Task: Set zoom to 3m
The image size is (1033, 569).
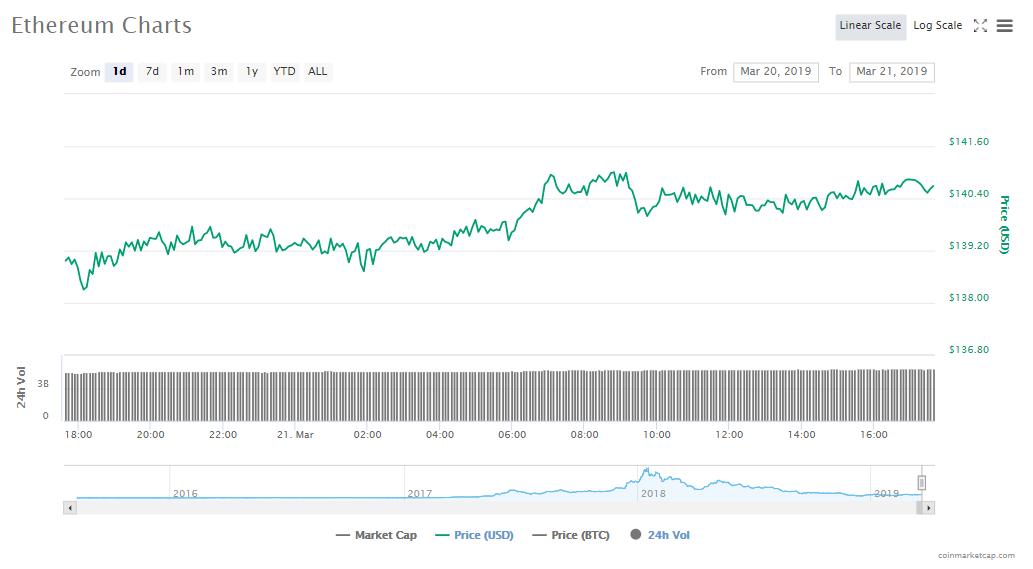Action: (x=218, y=72)
